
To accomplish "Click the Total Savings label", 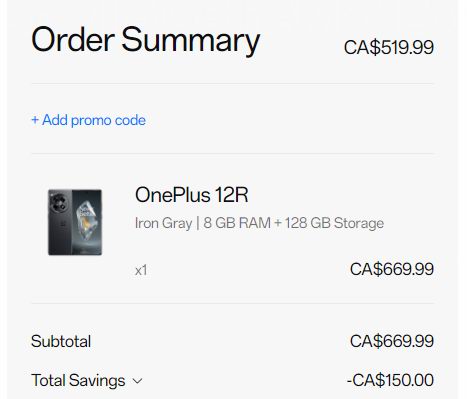I will pos(78,380).
